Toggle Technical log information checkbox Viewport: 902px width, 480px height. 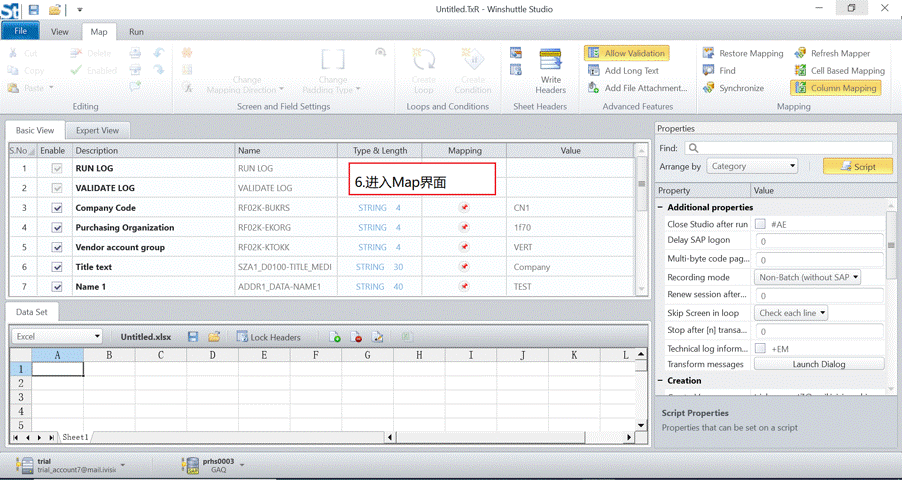760,348
